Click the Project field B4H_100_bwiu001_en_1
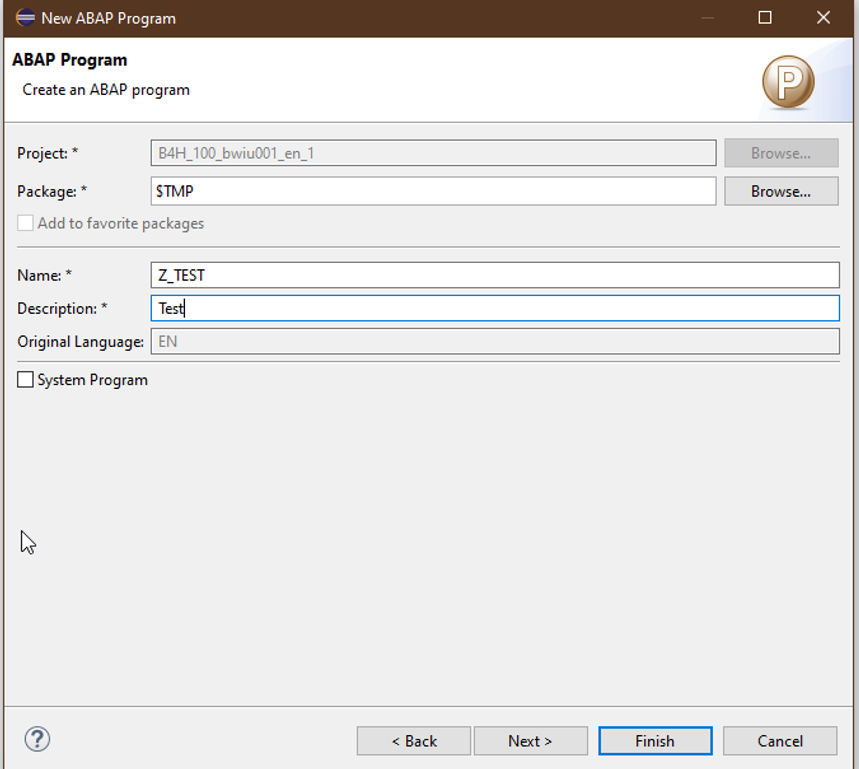 click(433, 153)
